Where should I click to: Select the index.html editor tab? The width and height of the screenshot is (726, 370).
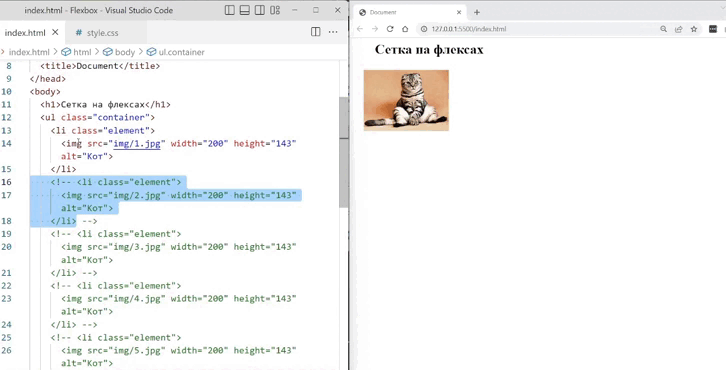pyautogui.click(x=25, y=33)
